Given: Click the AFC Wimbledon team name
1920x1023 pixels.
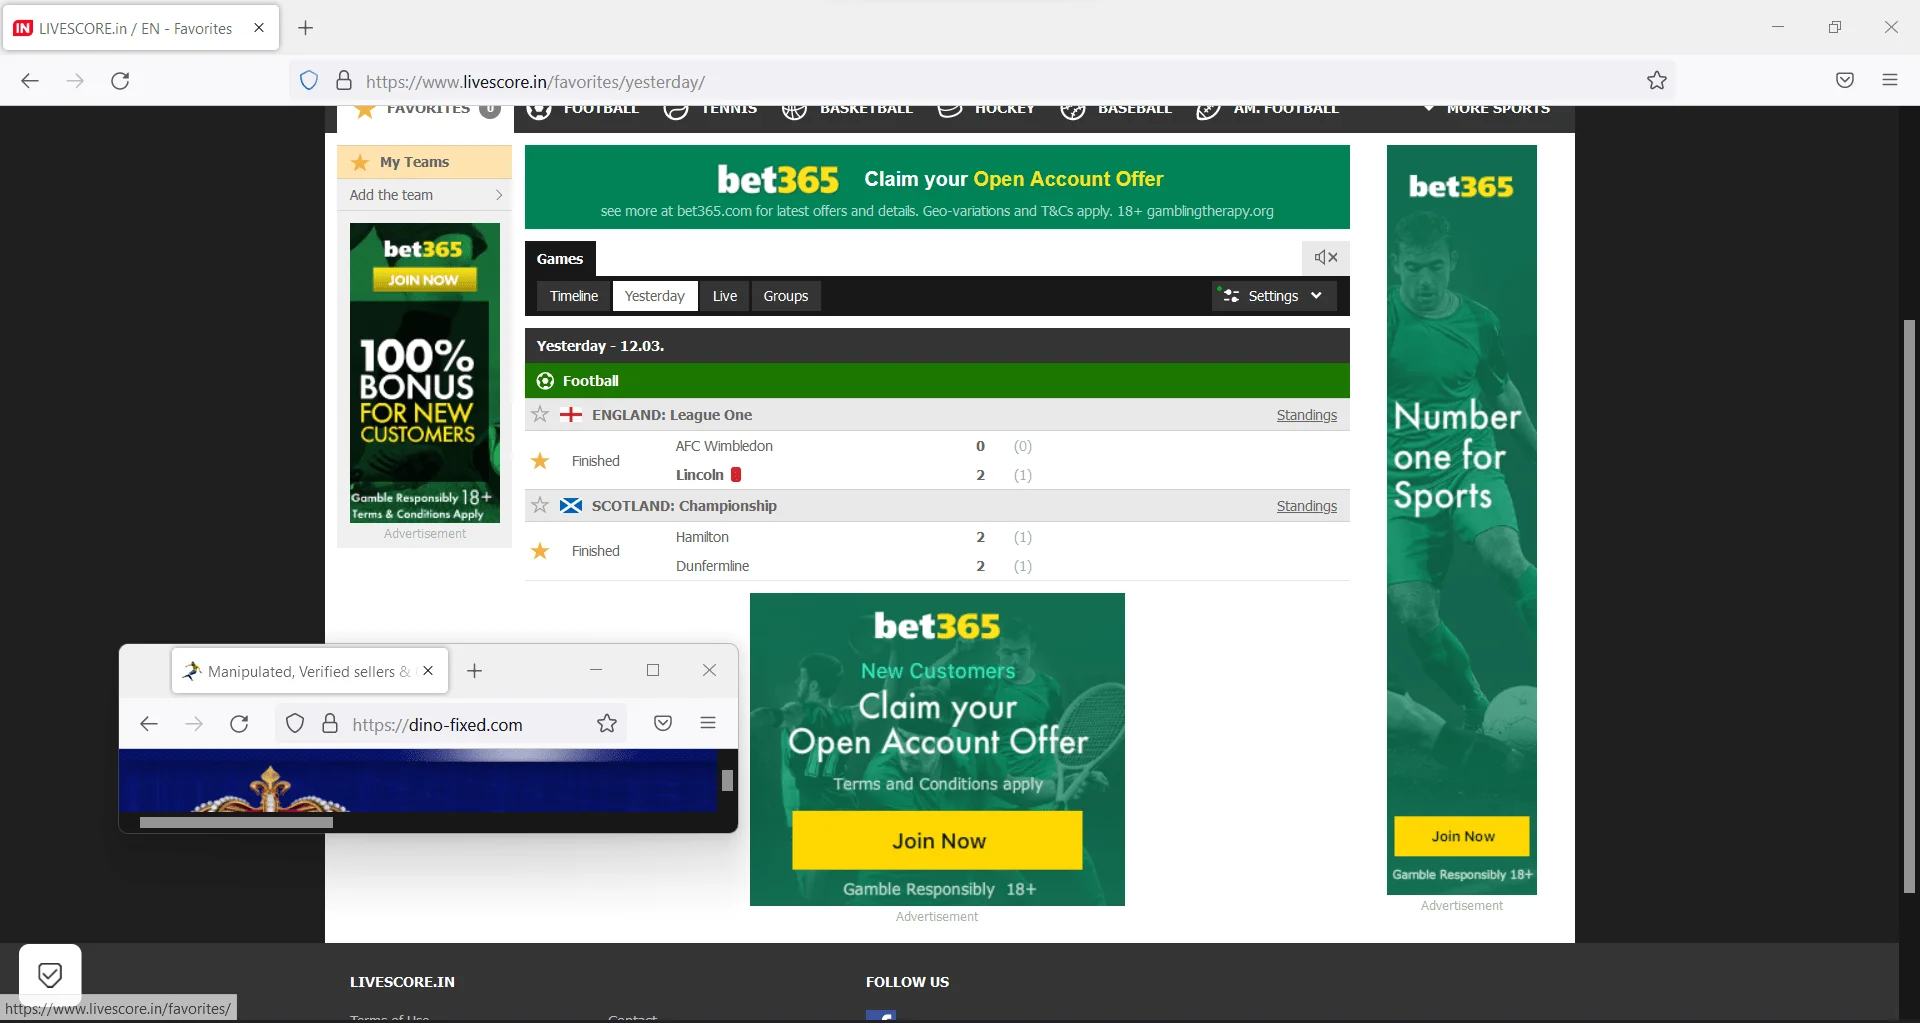Looking at the screenshot, I should point(724,446).
